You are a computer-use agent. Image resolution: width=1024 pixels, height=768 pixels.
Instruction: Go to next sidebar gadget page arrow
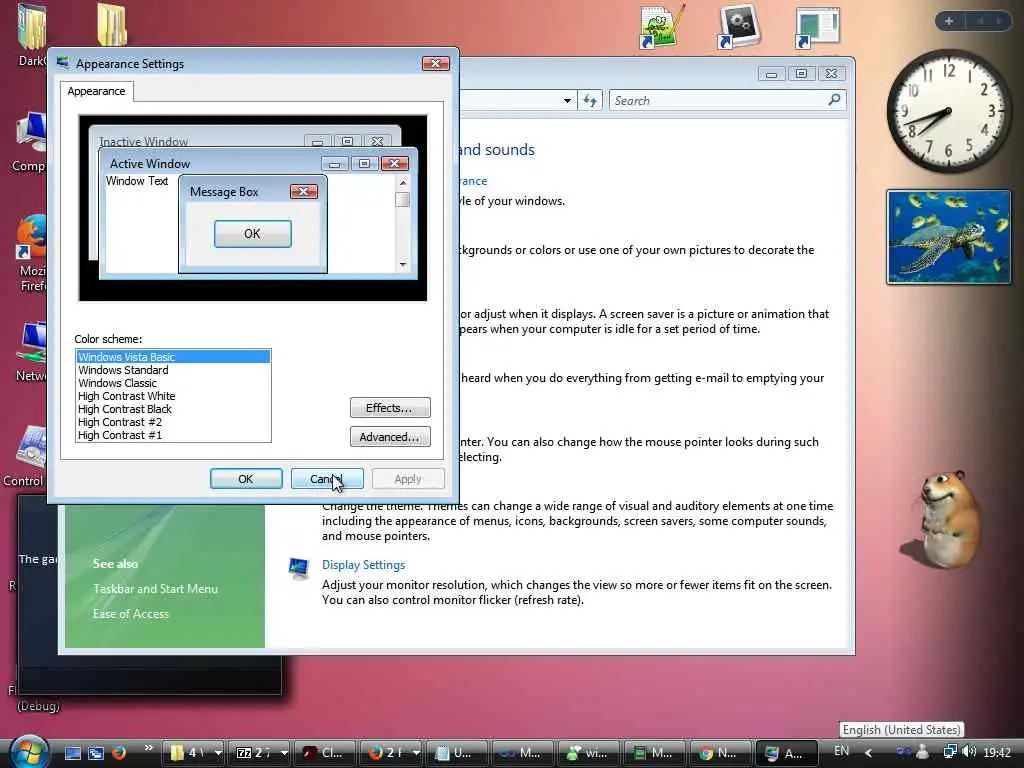coord(999,21)
